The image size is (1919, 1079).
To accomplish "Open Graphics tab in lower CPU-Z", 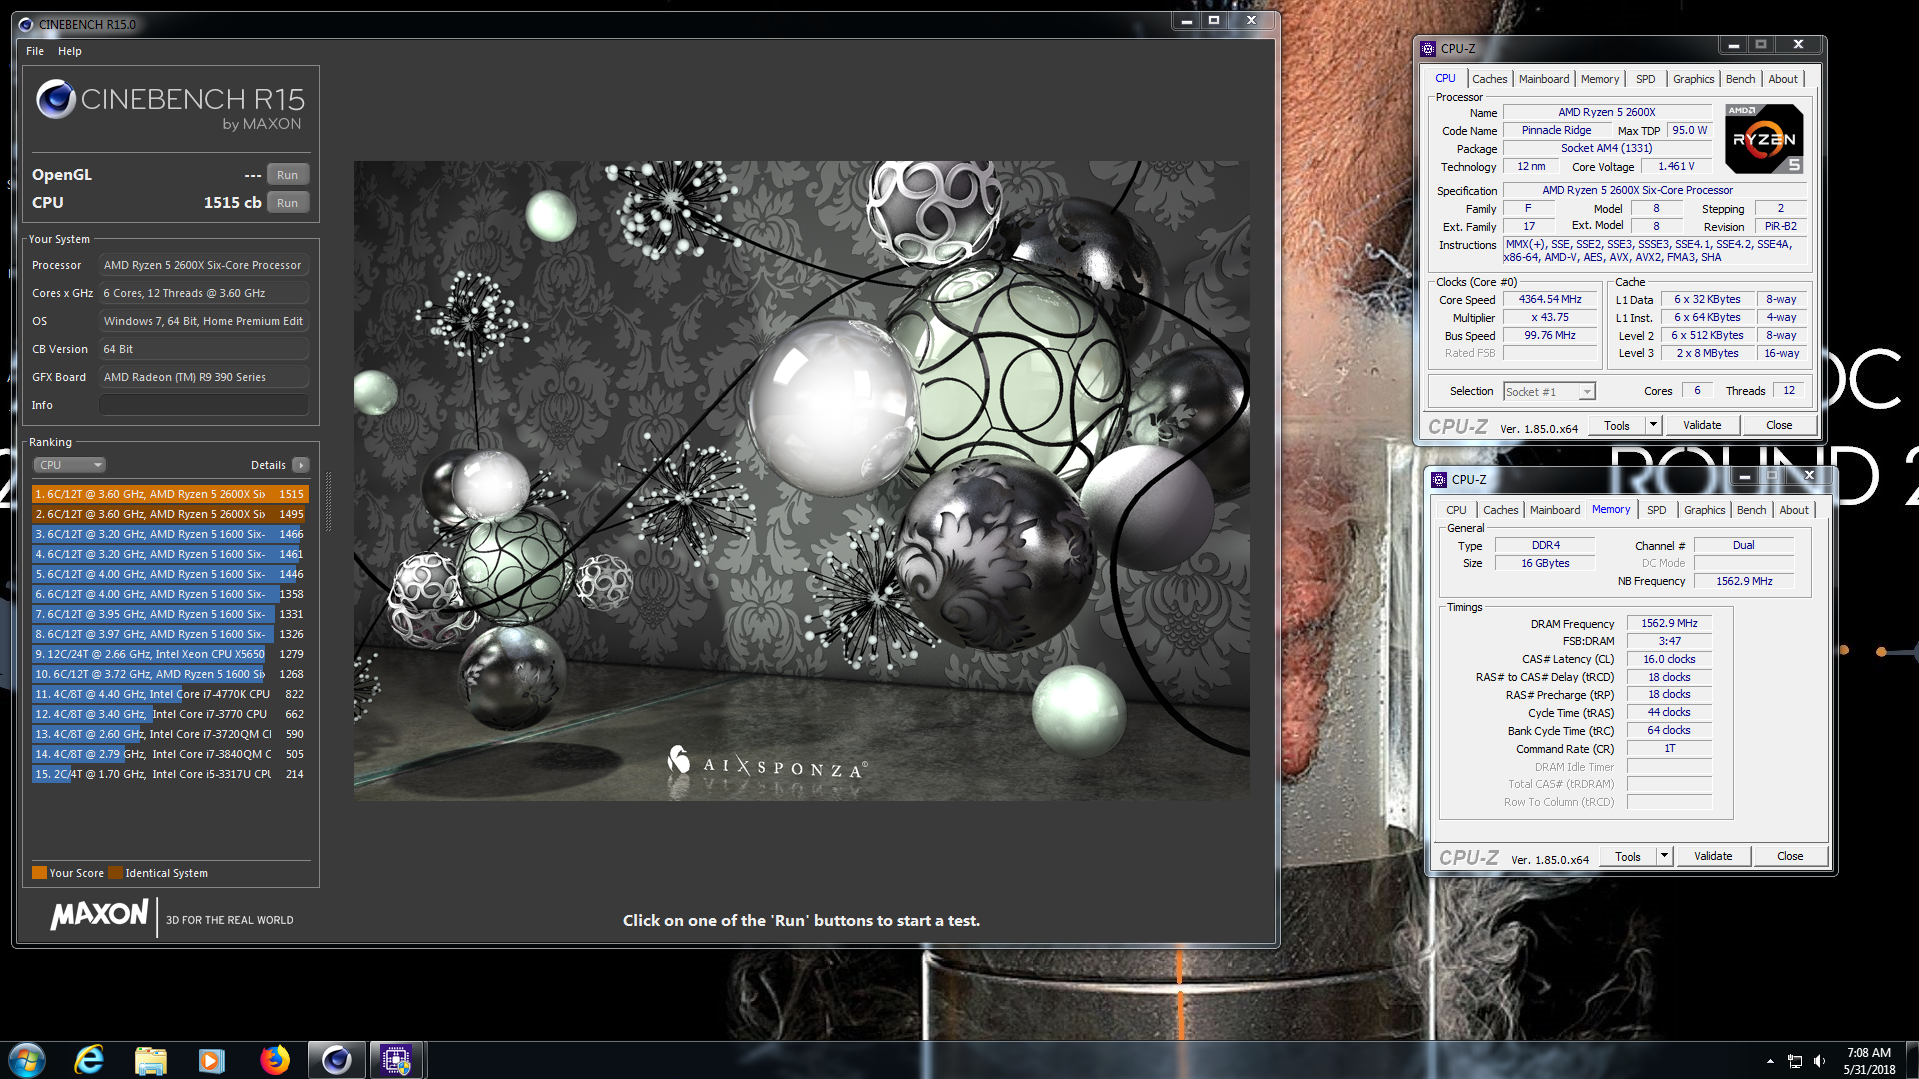I will (1704, 510).
